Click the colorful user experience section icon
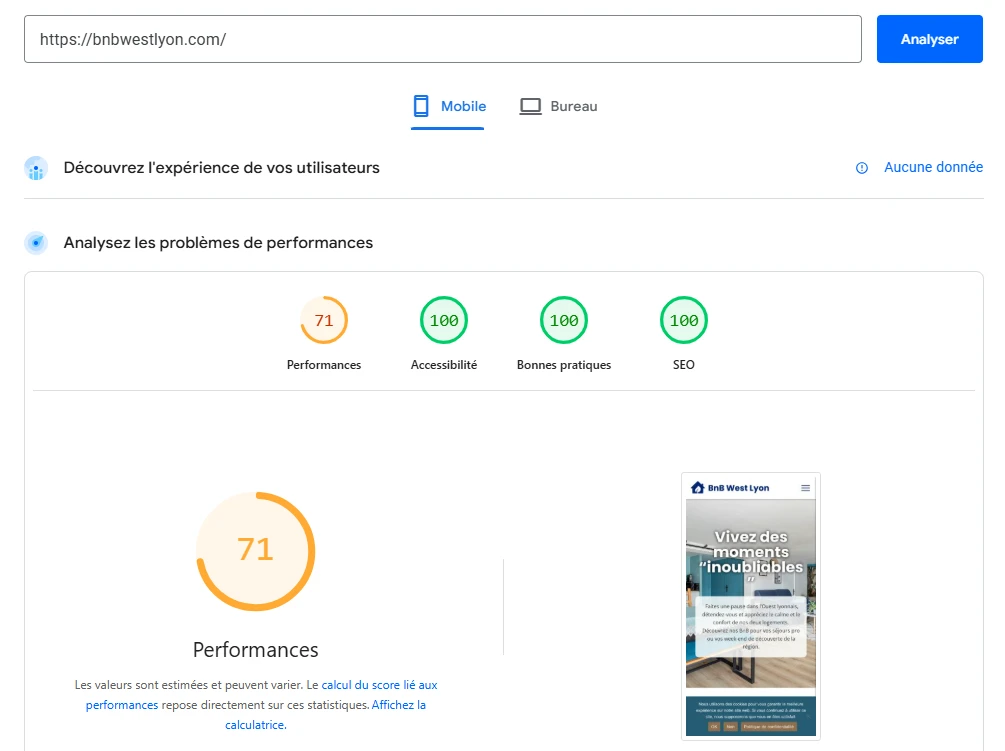Image resolution: width=1005 pixels, height=751 pixels. [36, 168]
